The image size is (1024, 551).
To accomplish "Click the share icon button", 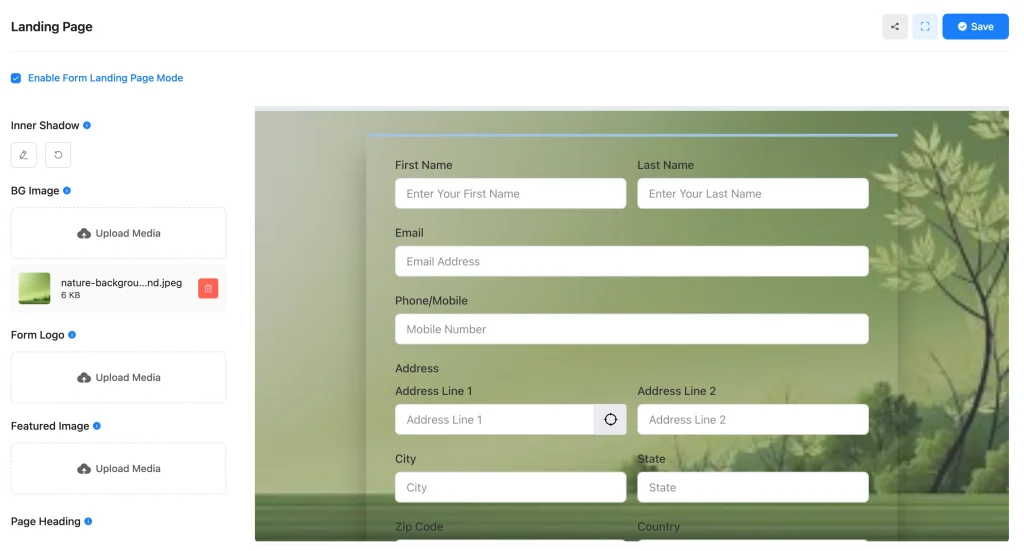I will [x=895, y=27].
